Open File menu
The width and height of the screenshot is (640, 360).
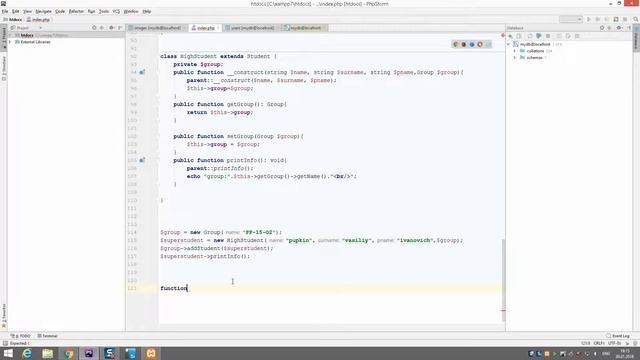5,11
